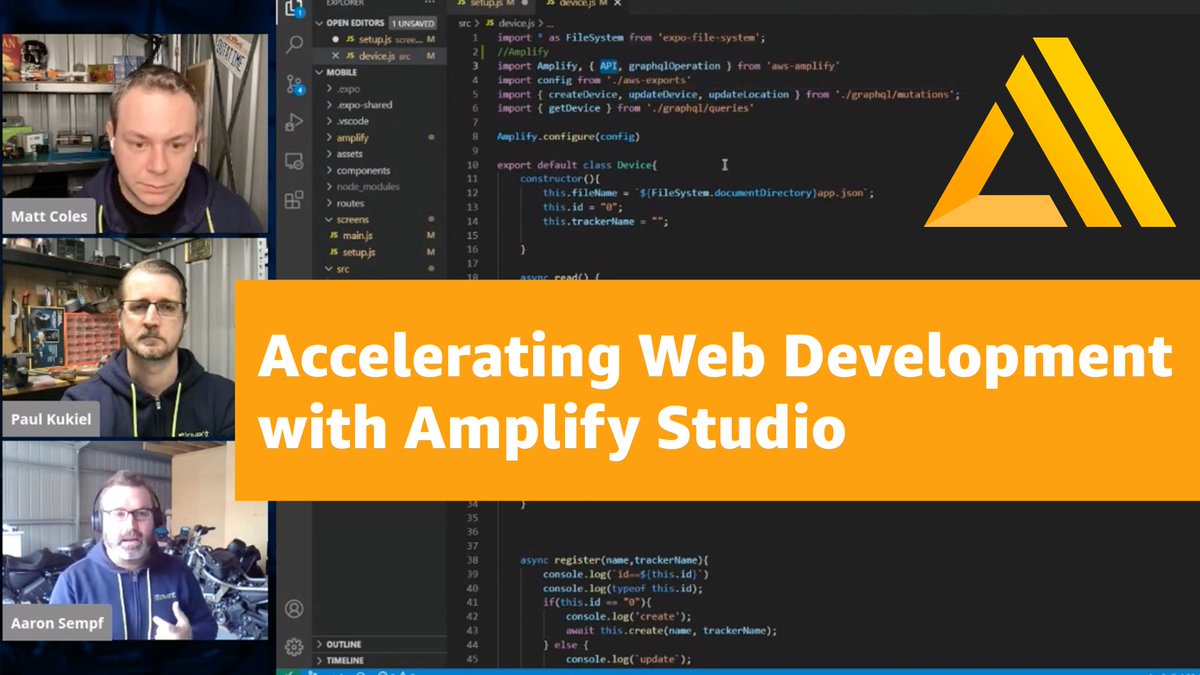Expand the assets folder
The image size is (1200, 675).
coord(330,154)
